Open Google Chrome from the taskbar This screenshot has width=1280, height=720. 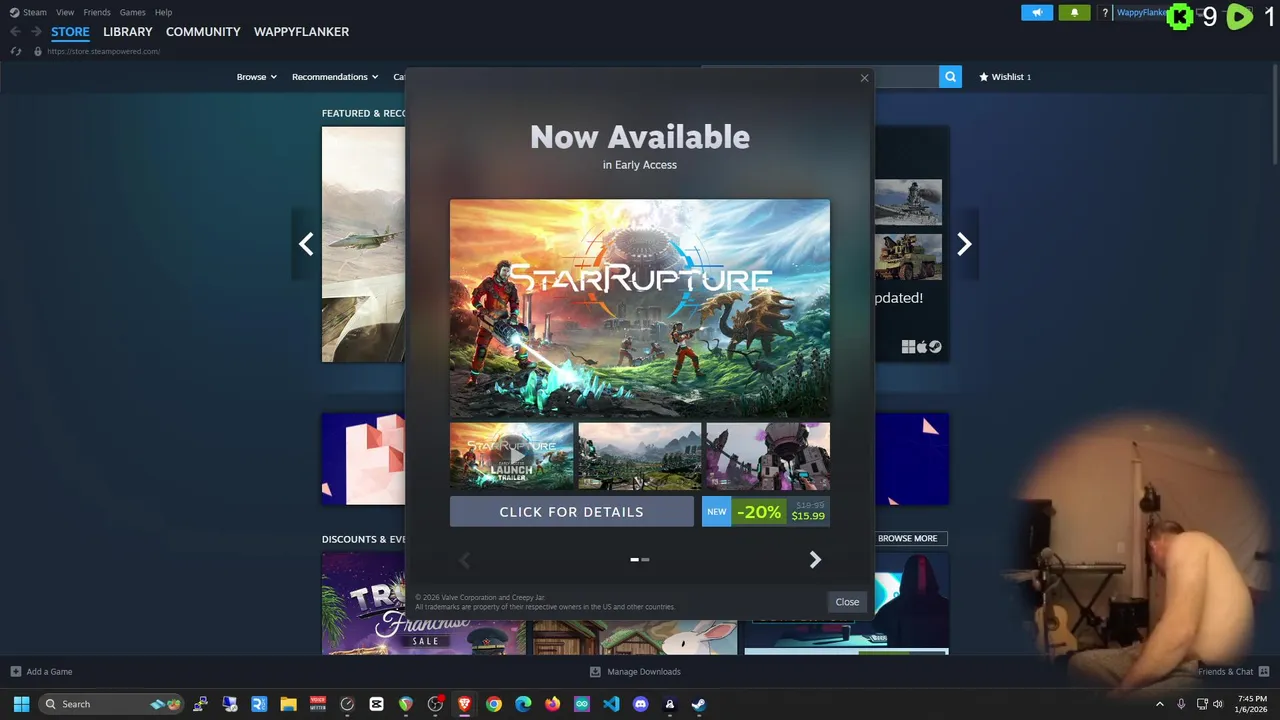click(x=494, y=704)
